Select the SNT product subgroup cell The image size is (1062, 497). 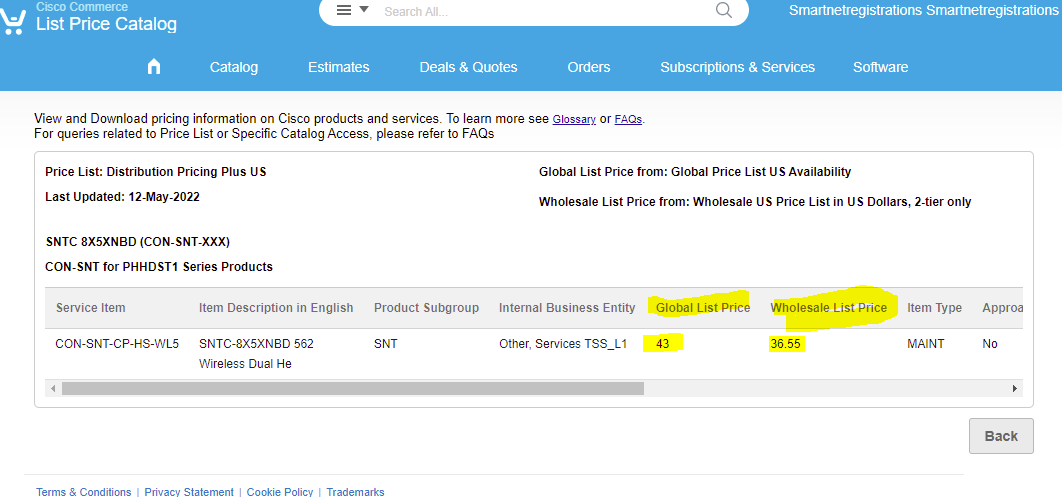click(385, 343)
